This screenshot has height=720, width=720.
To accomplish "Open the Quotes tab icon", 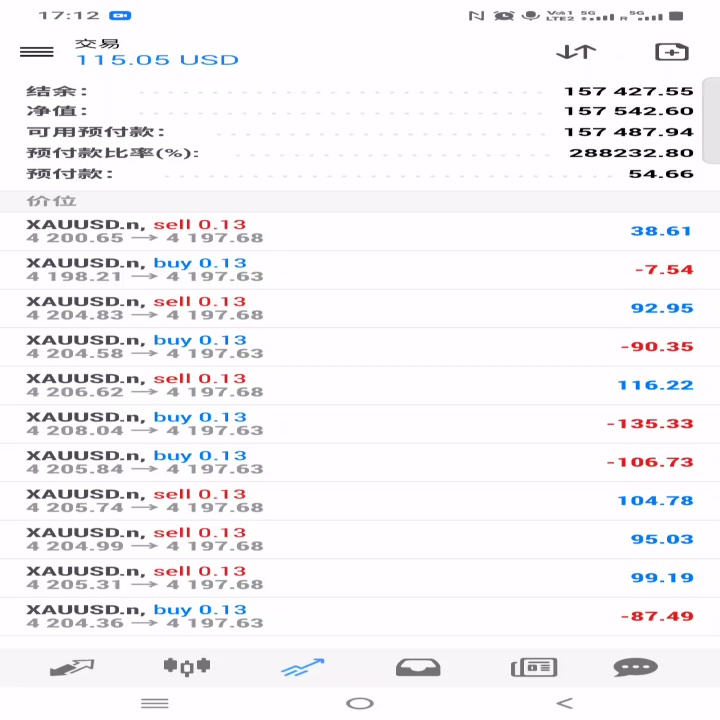I will pyautogui.click(x=72, y=667).
